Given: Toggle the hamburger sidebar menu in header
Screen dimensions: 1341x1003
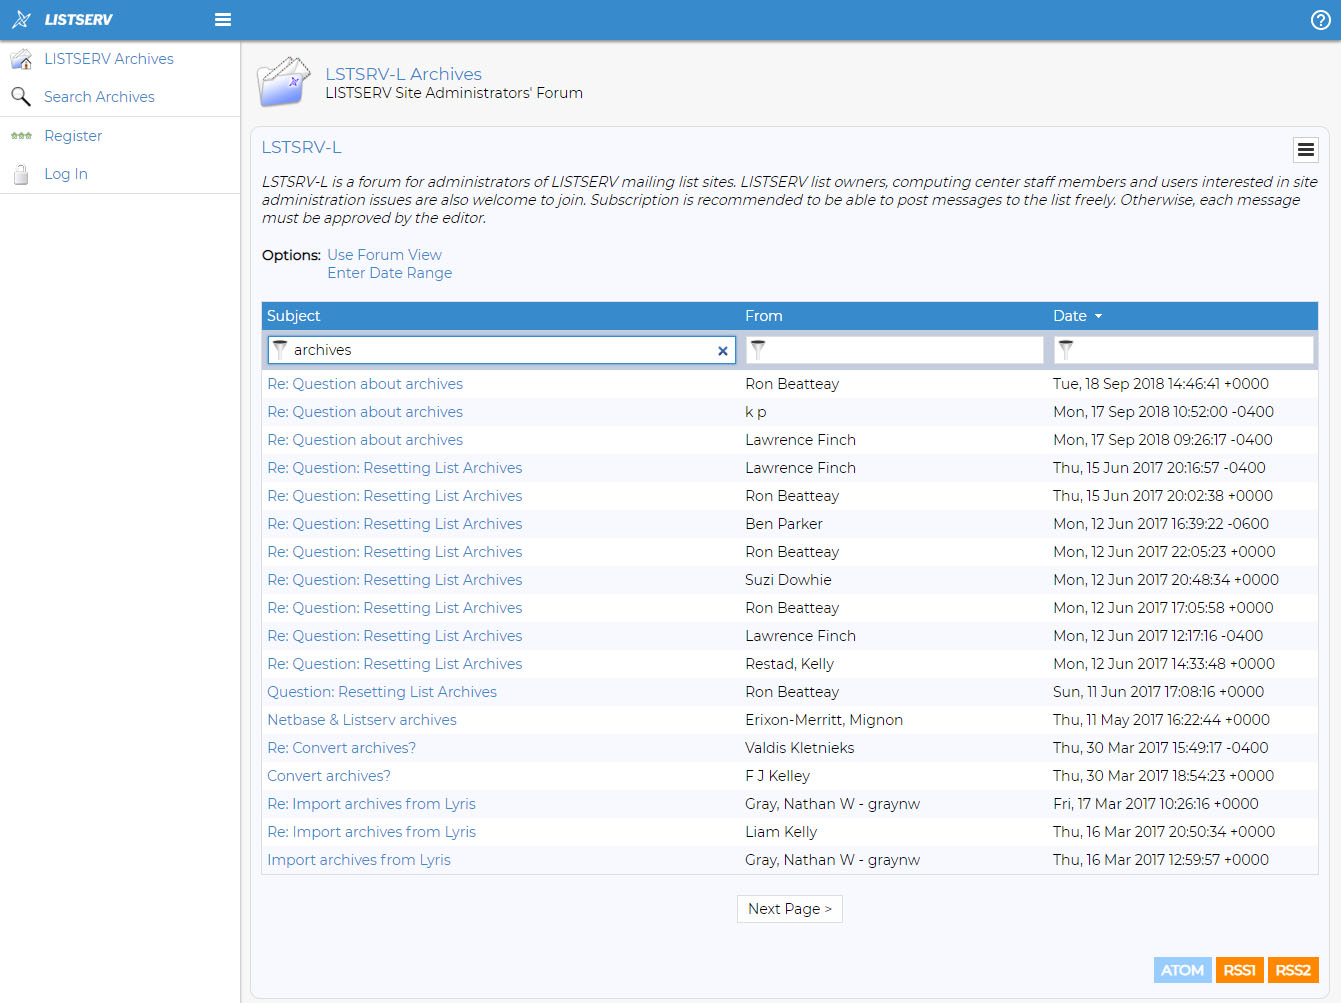Looking at the screenshot, I should [x=223, y=20].
